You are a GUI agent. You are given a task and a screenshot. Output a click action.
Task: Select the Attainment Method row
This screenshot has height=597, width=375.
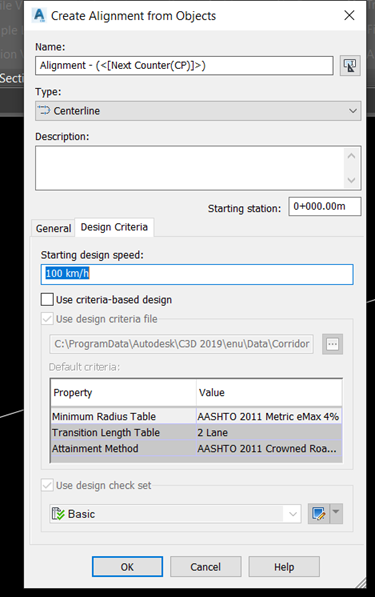coord(196,449)
